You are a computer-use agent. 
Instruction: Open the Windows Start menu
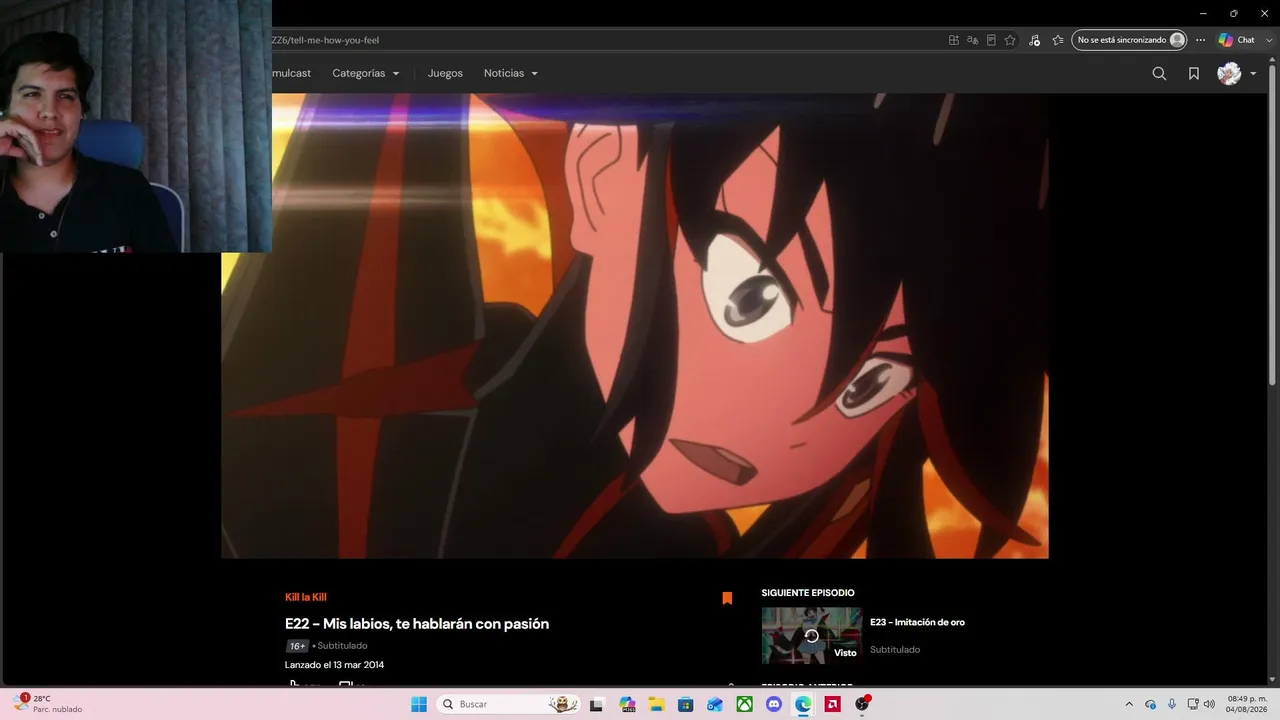(419, 704)
